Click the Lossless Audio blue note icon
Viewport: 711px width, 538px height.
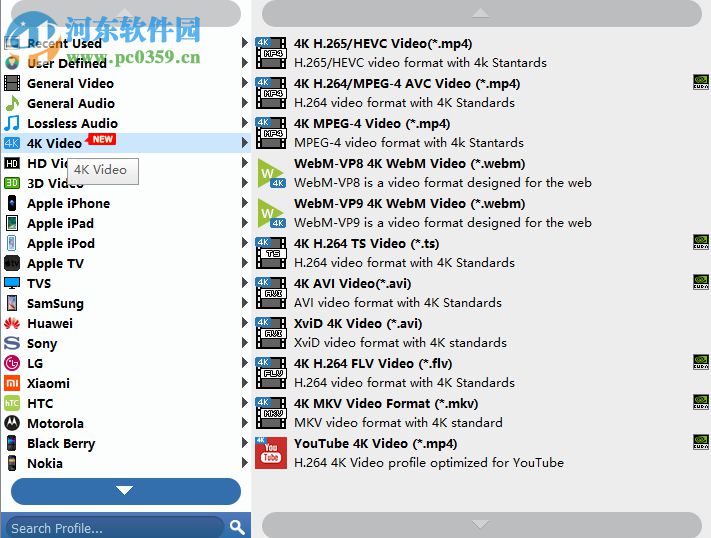tap(12, 123)
